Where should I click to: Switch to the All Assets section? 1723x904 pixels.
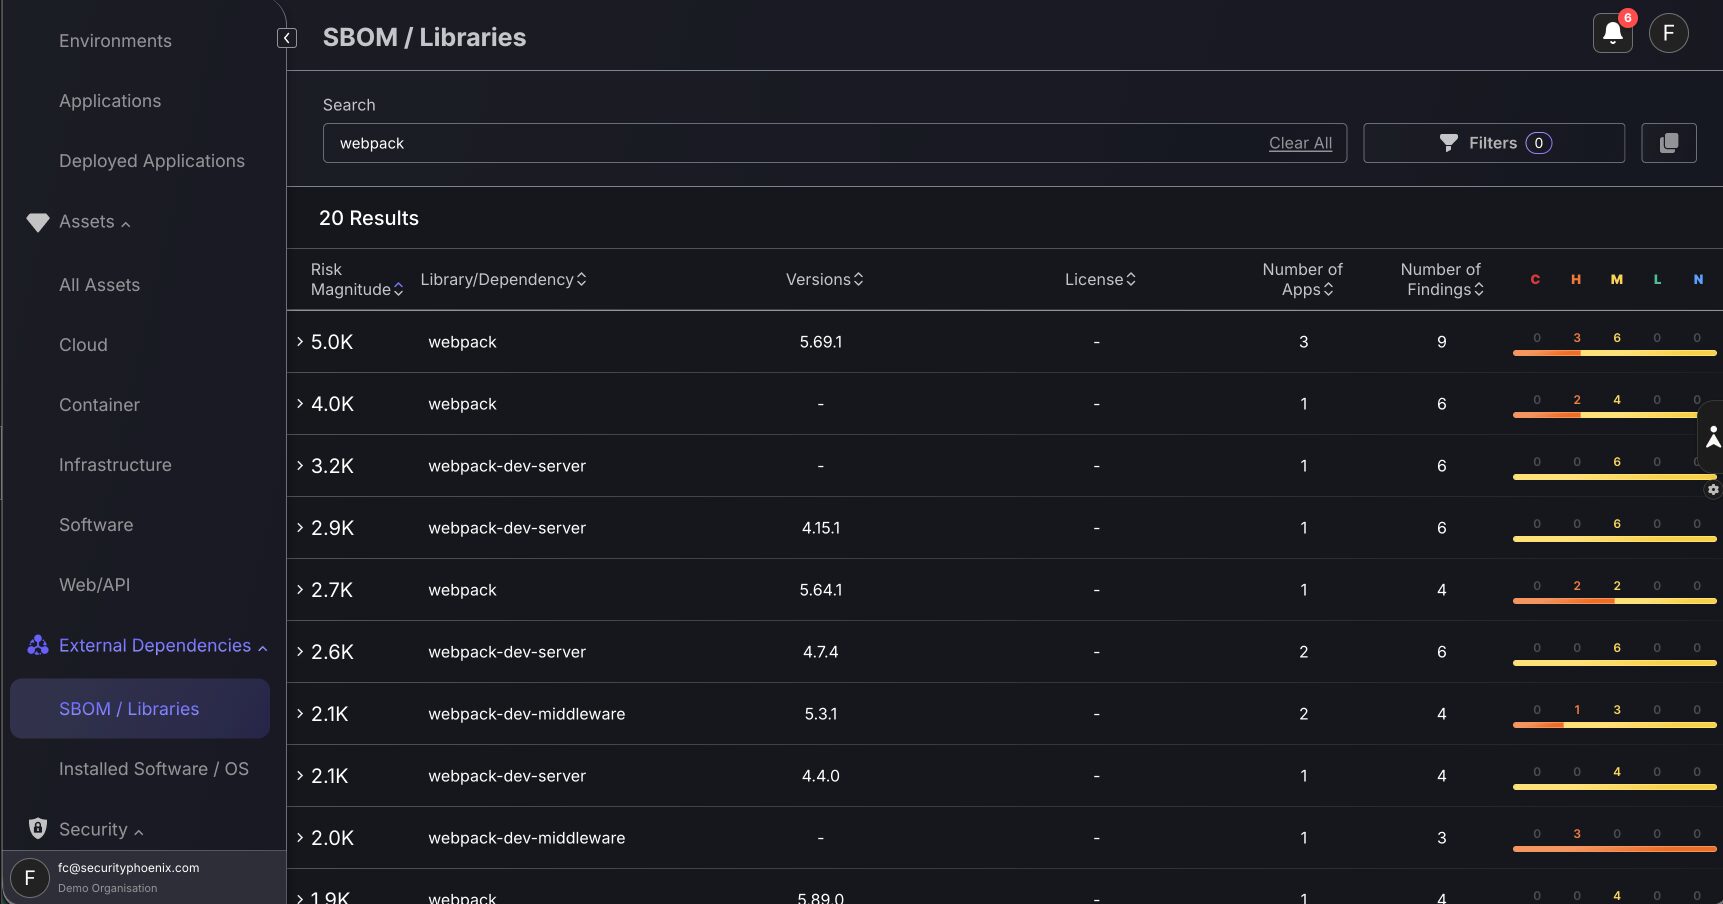click(99, 285)
